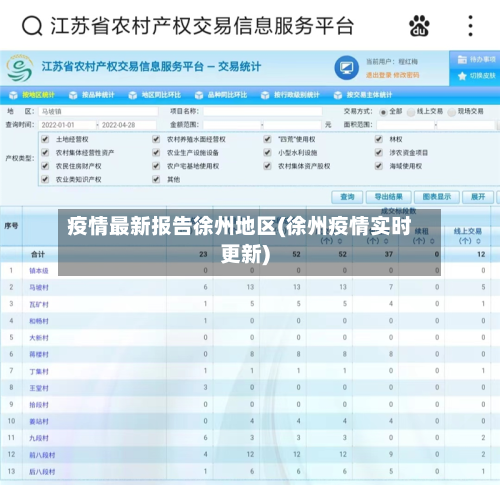Uncheck the 海域使用权 checkbox
The height and width of the screenshot is (485, 500).
379,166
